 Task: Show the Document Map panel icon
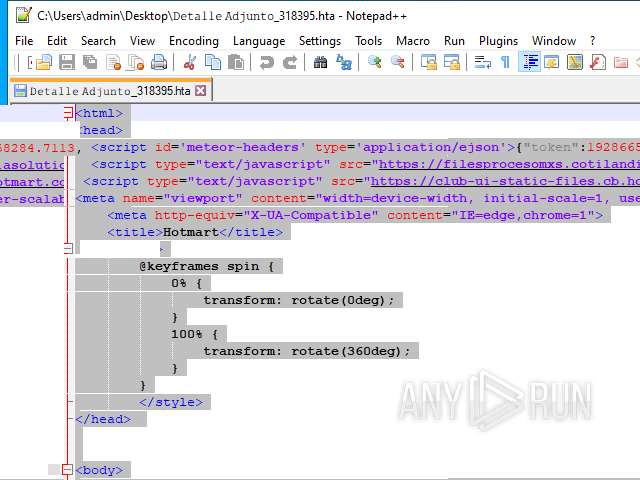(x=575, y=62)
